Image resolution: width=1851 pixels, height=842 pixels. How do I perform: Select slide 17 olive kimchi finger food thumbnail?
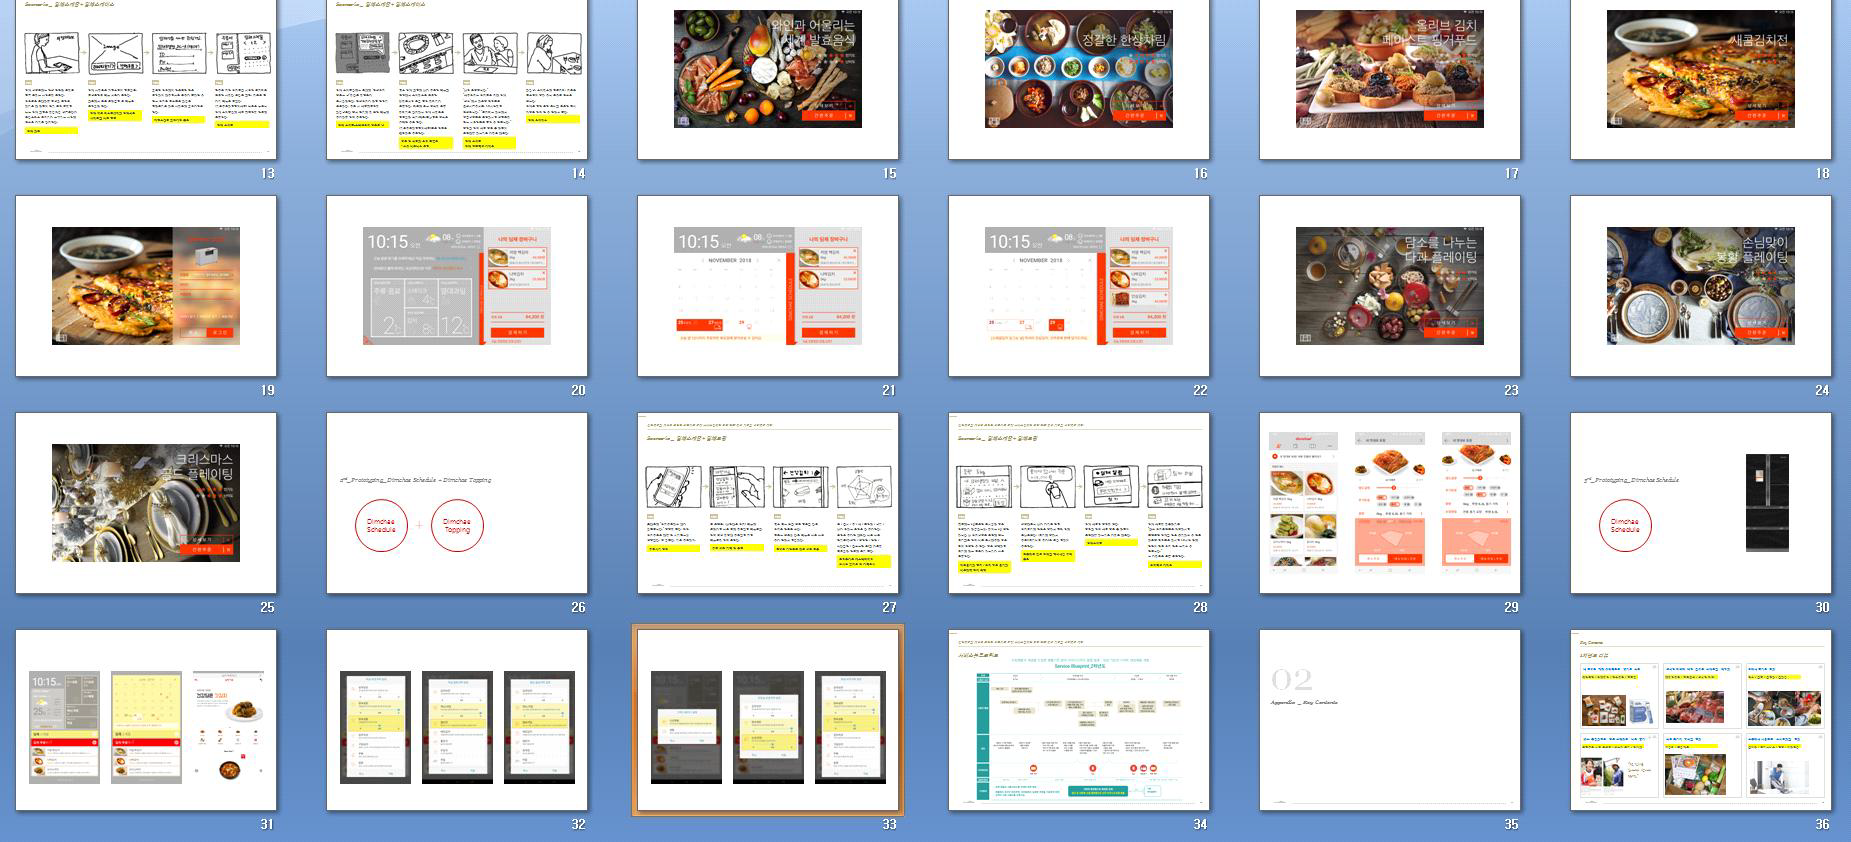tap(1390, 79)
